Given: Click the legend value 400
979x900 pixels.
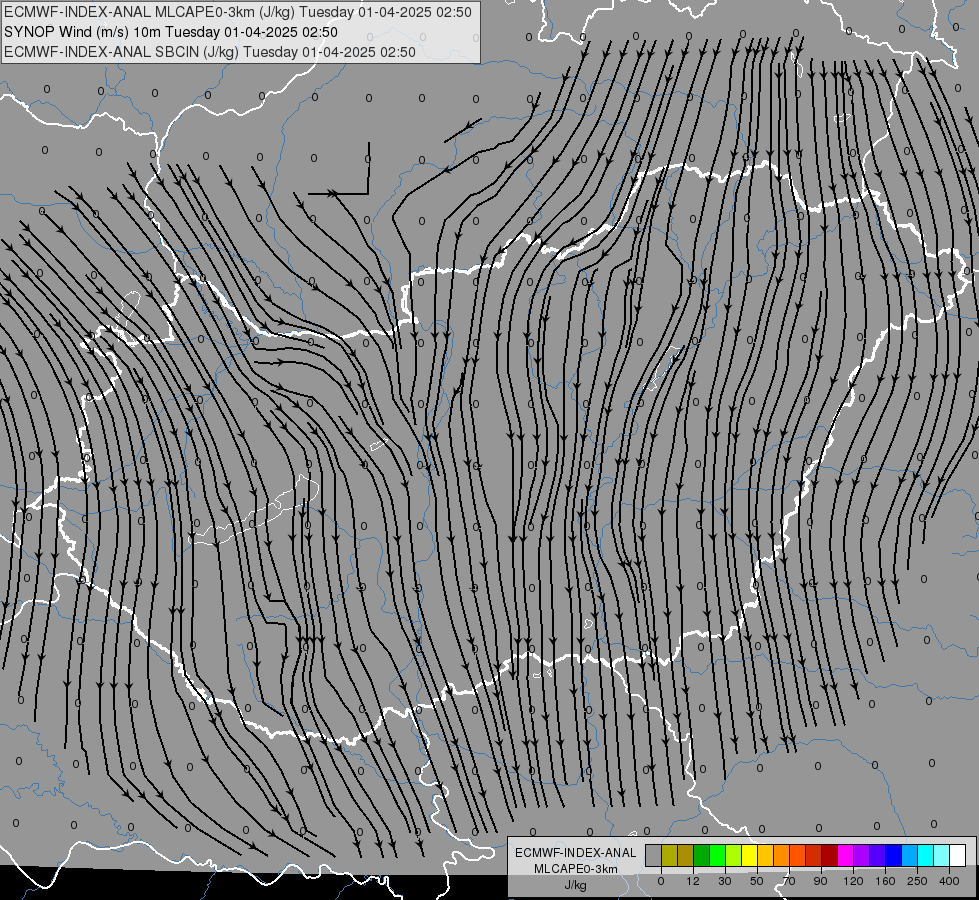Looking at the screenshot, I should [949, 881].
